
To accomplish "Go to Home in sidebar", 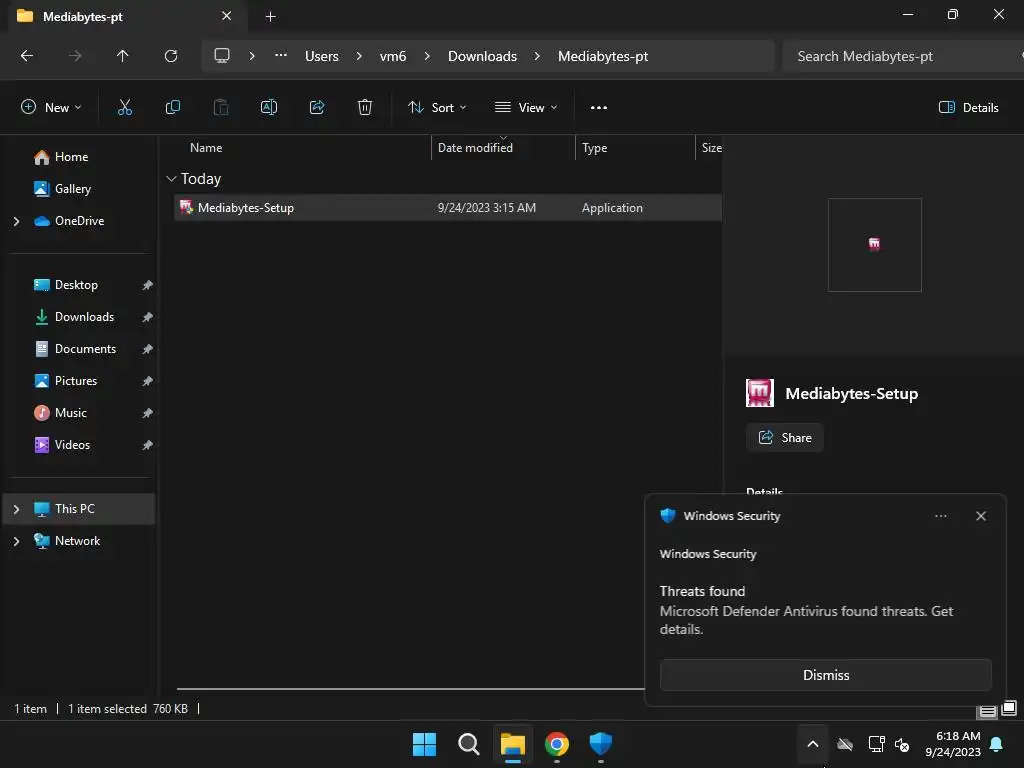I will 71,157.
